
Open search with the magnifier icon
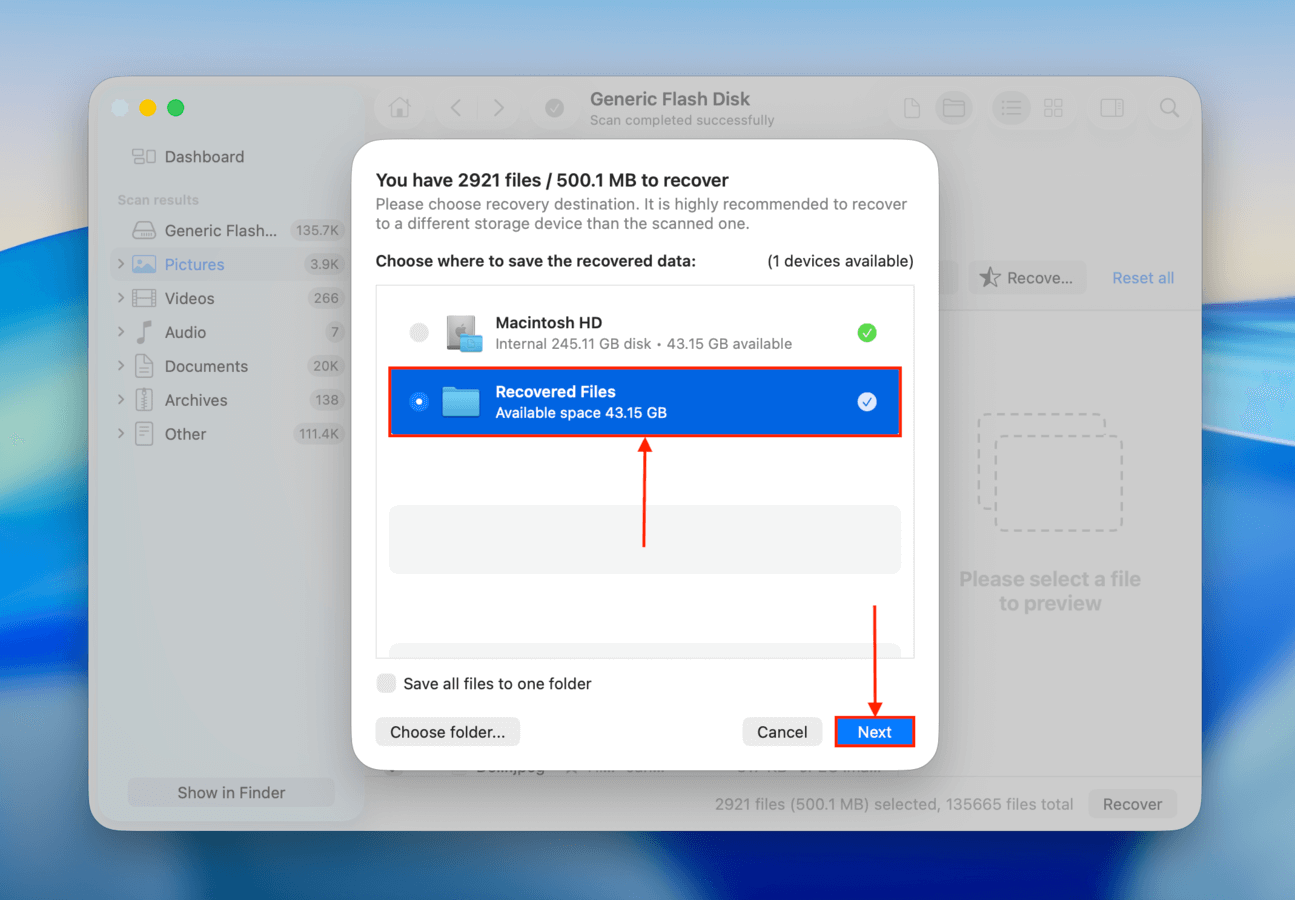[1169, 108]
